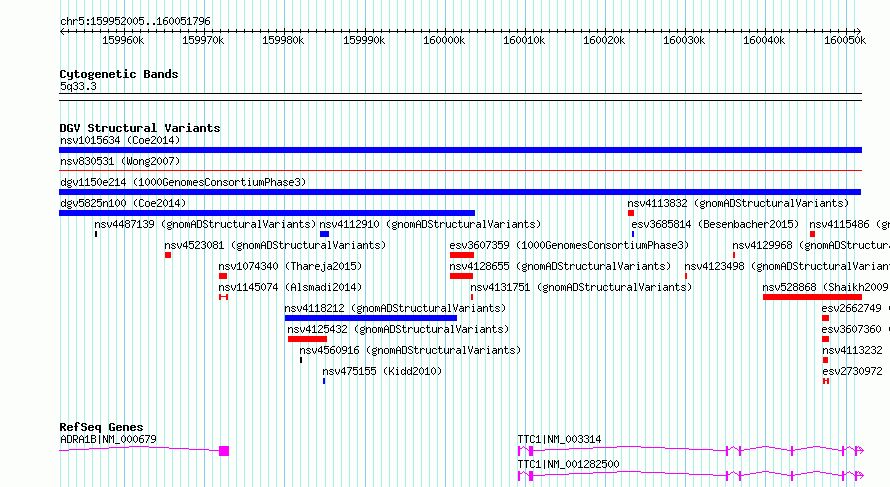Click the first exon of TTC1 NM_003314
The image size is (890, 487).
[x=519, y=451]
